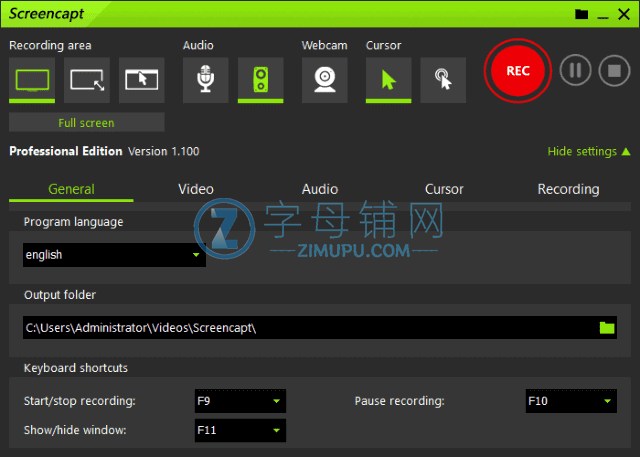Click Hide settings link

coord(589,151)
